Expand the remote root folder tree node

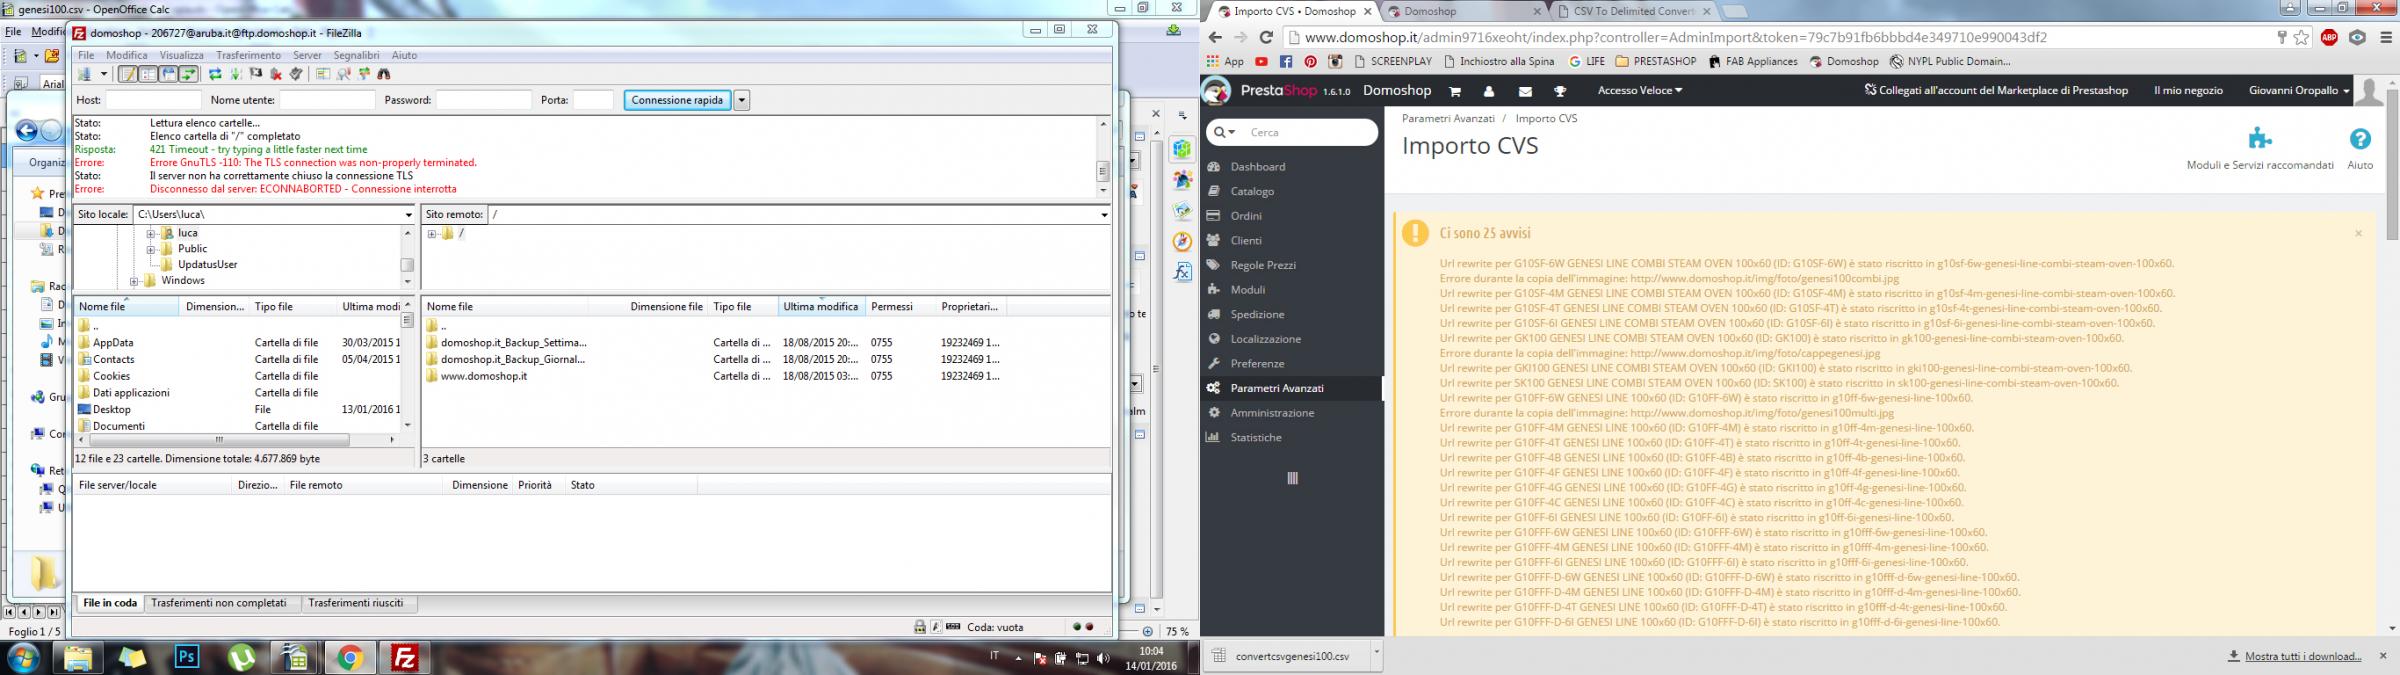(431, 234)
